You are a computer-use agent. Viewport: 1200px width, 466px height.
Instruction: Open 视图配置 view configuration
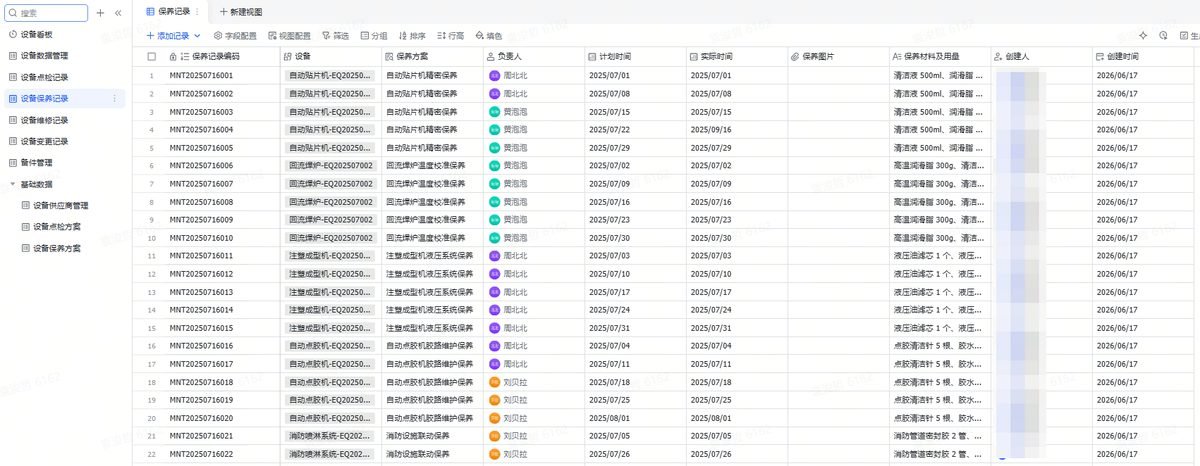[x=289, y=35]
